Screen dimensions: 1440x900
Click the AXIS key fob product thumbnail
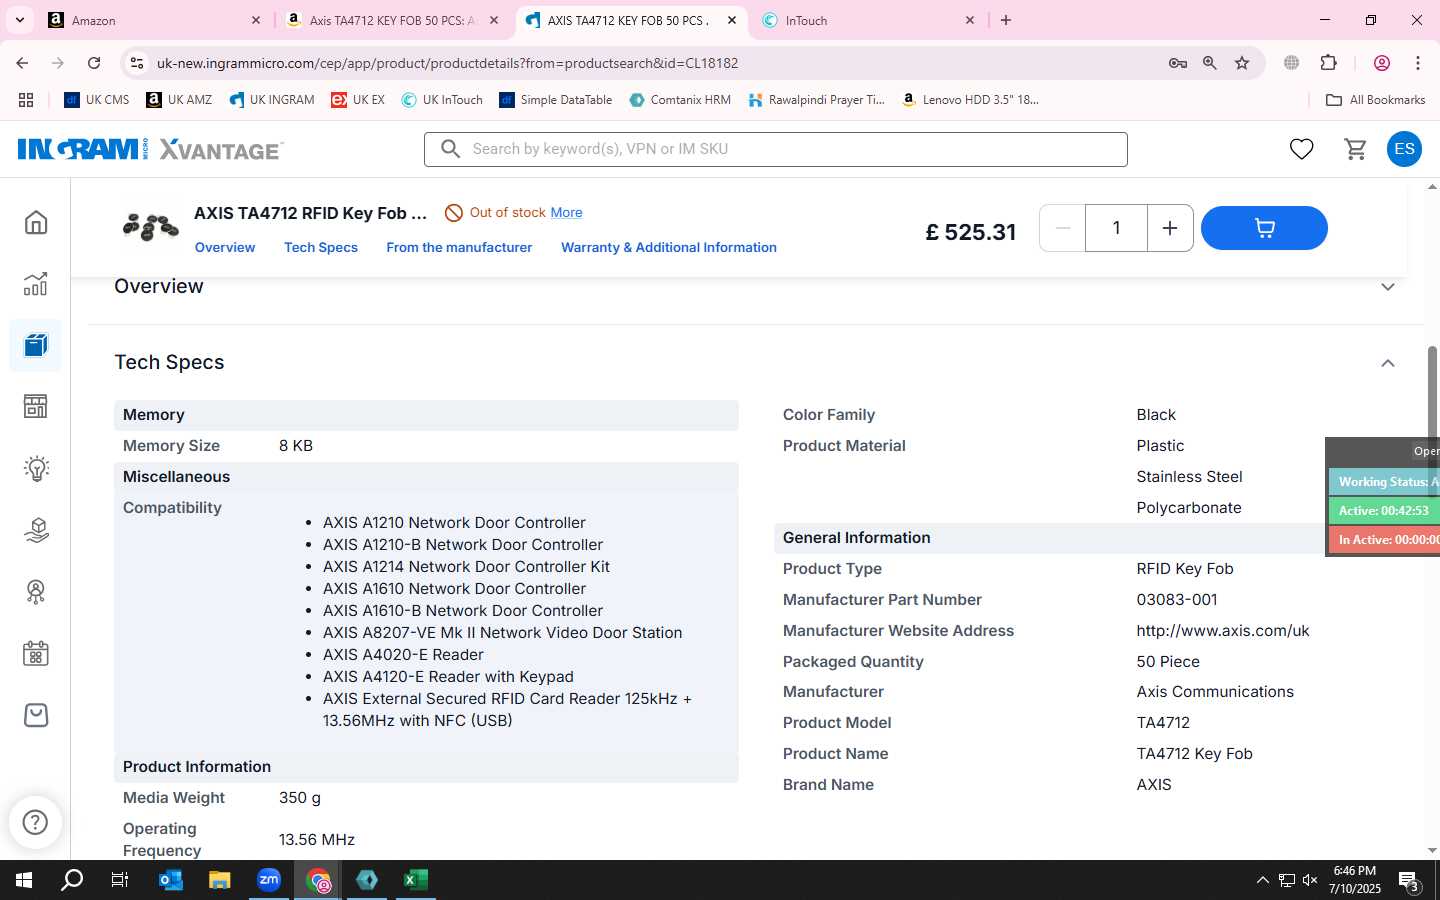point(151,227)
